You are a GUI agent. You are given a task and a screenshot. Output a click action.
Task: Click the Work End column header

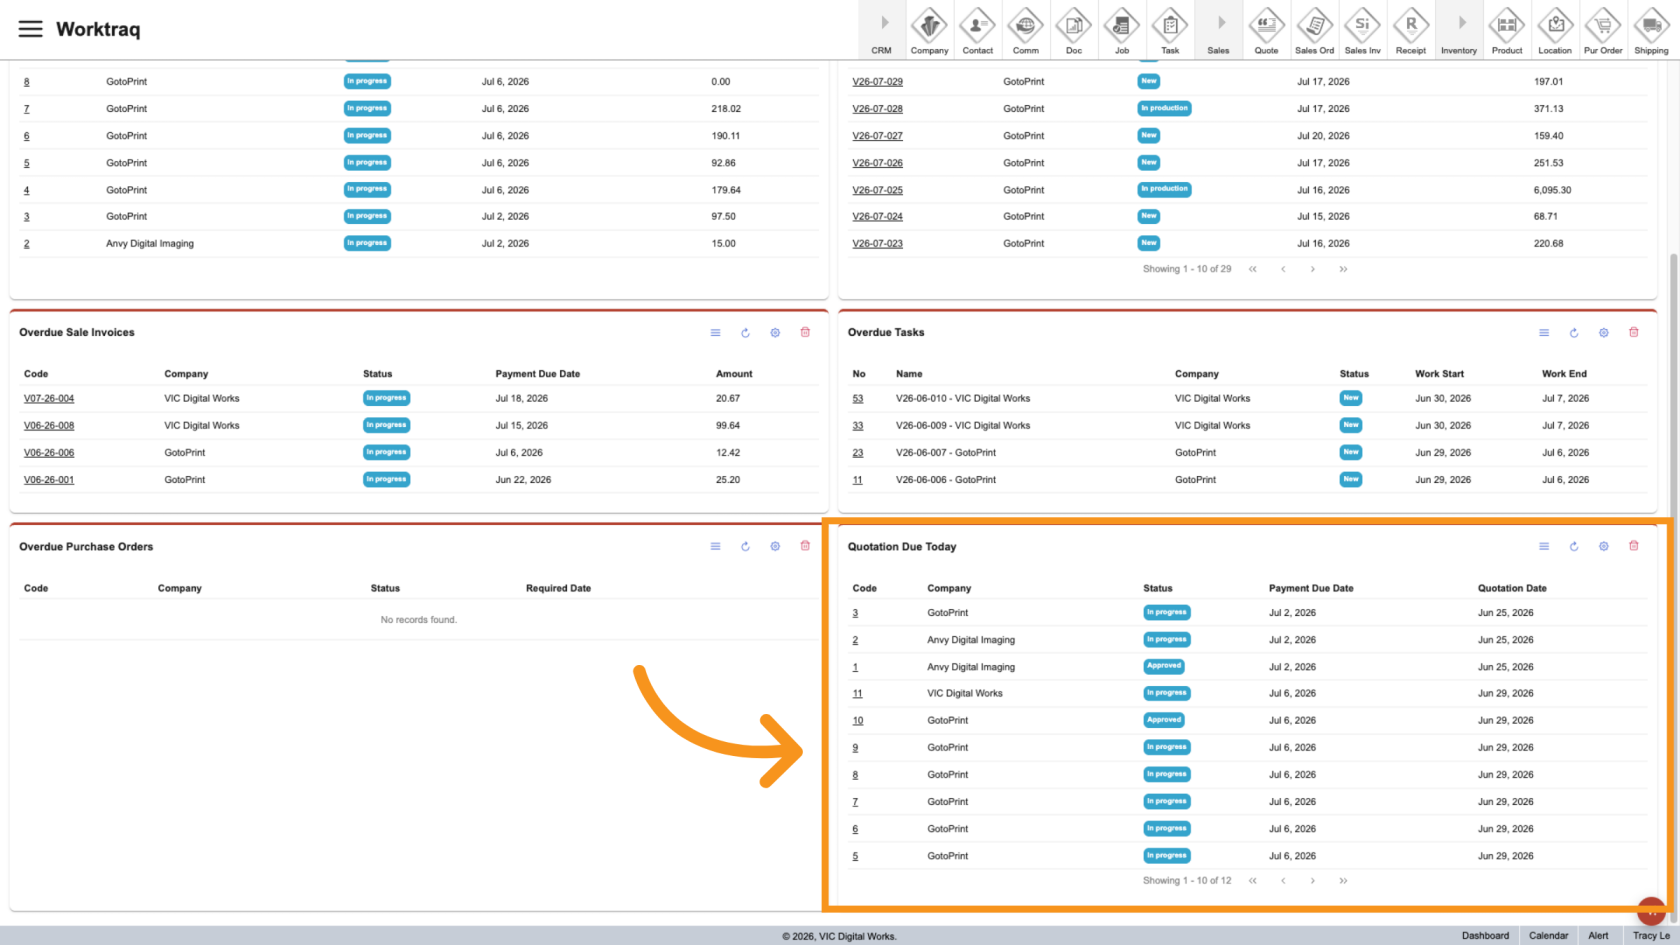click(1564, 374)
